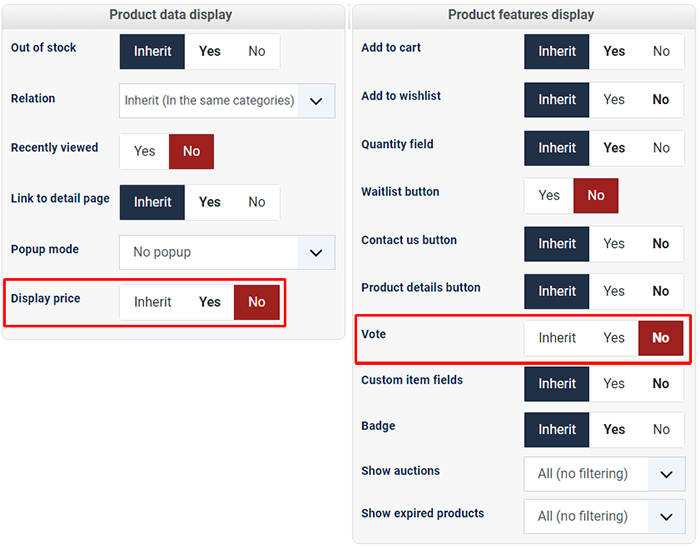The image size is (700, 549).
Task: Open the Relation dropdown chevron
Action: click(317, 101)
